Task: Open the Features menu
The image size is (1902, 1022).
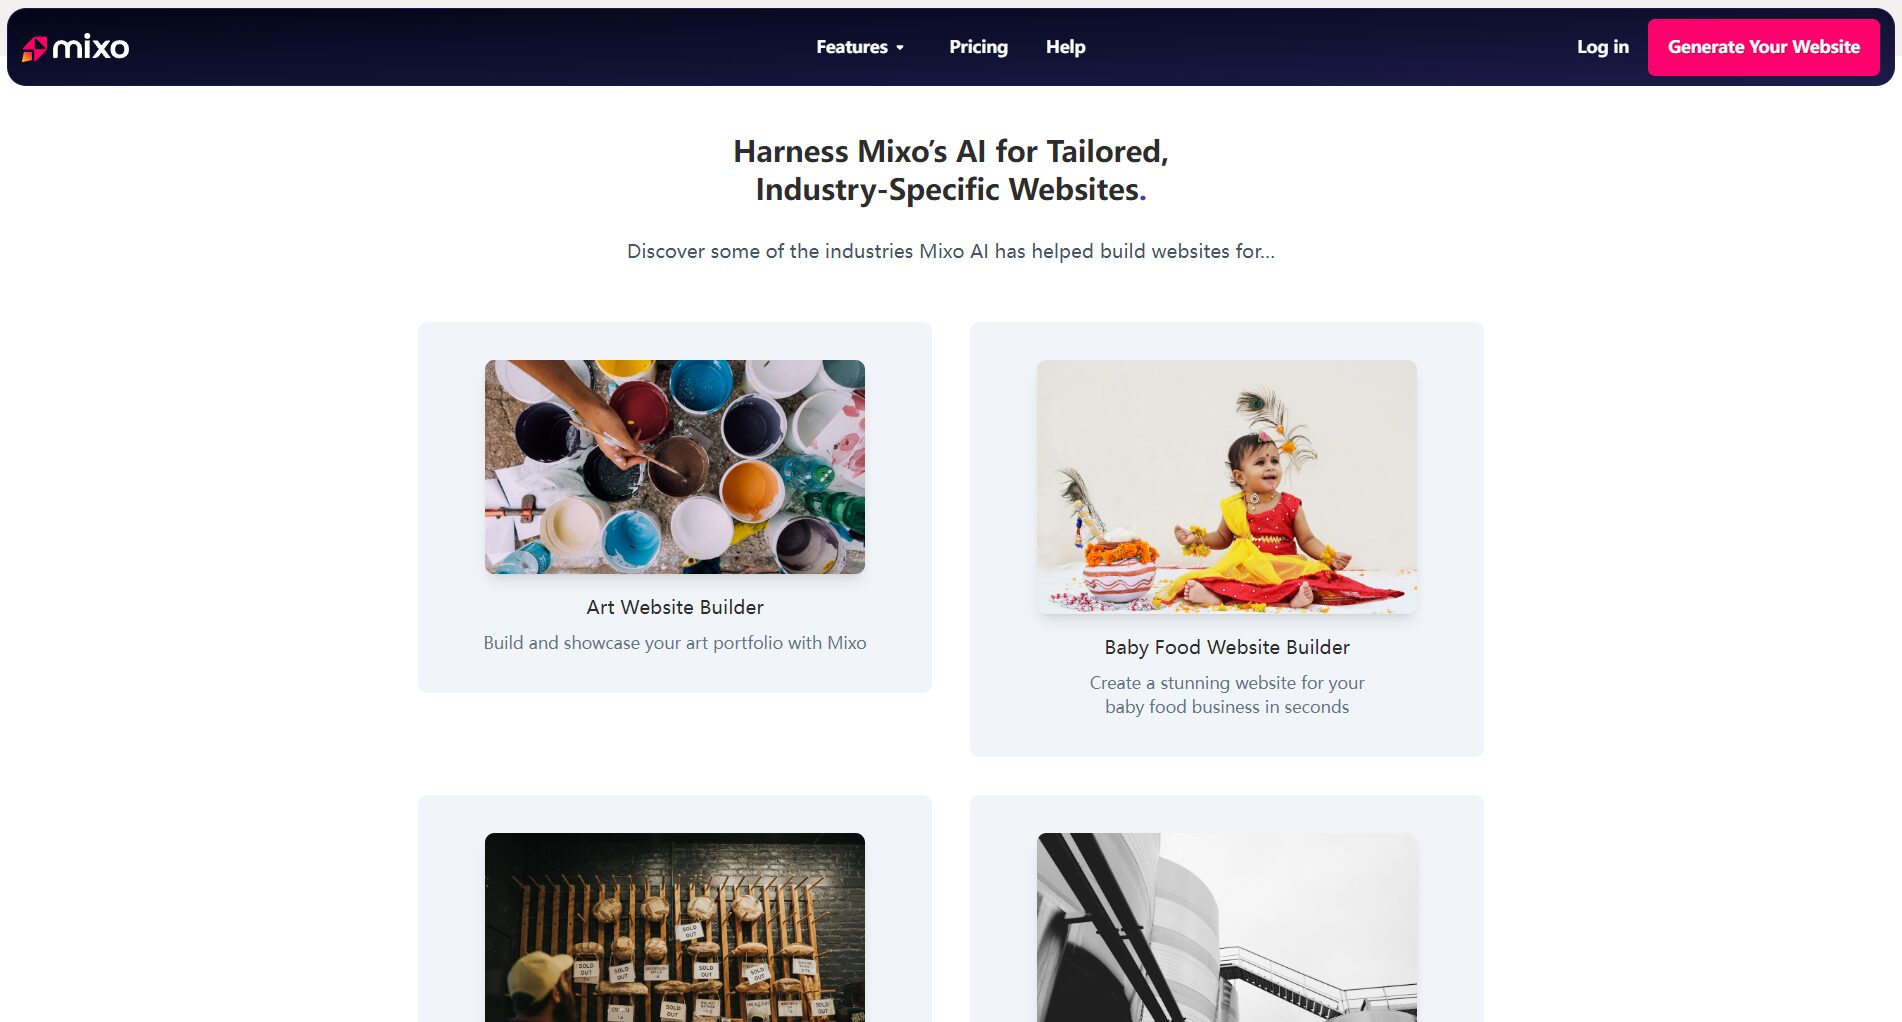Action: (x=860, y=47)
